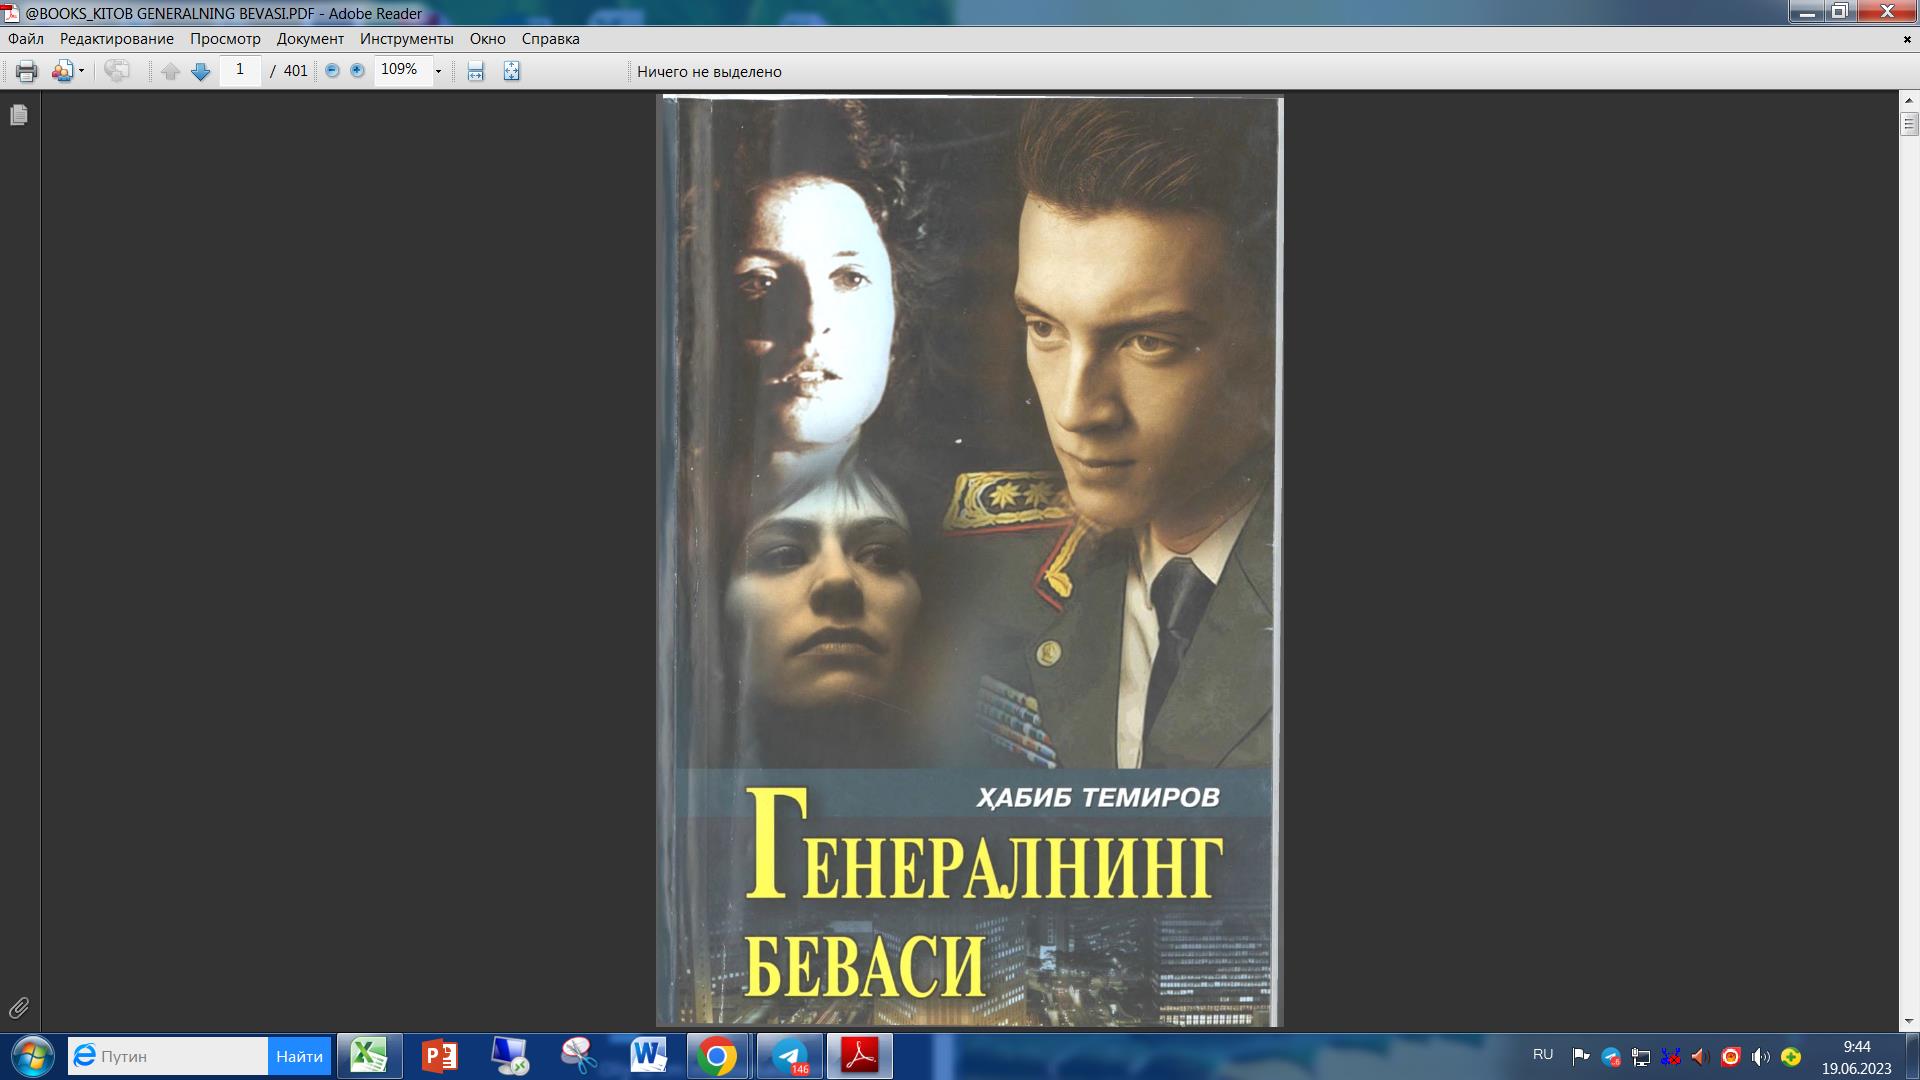The image size is (1920, 1080).
Task: Open the Справка menu
Action: tap(550, 39)
